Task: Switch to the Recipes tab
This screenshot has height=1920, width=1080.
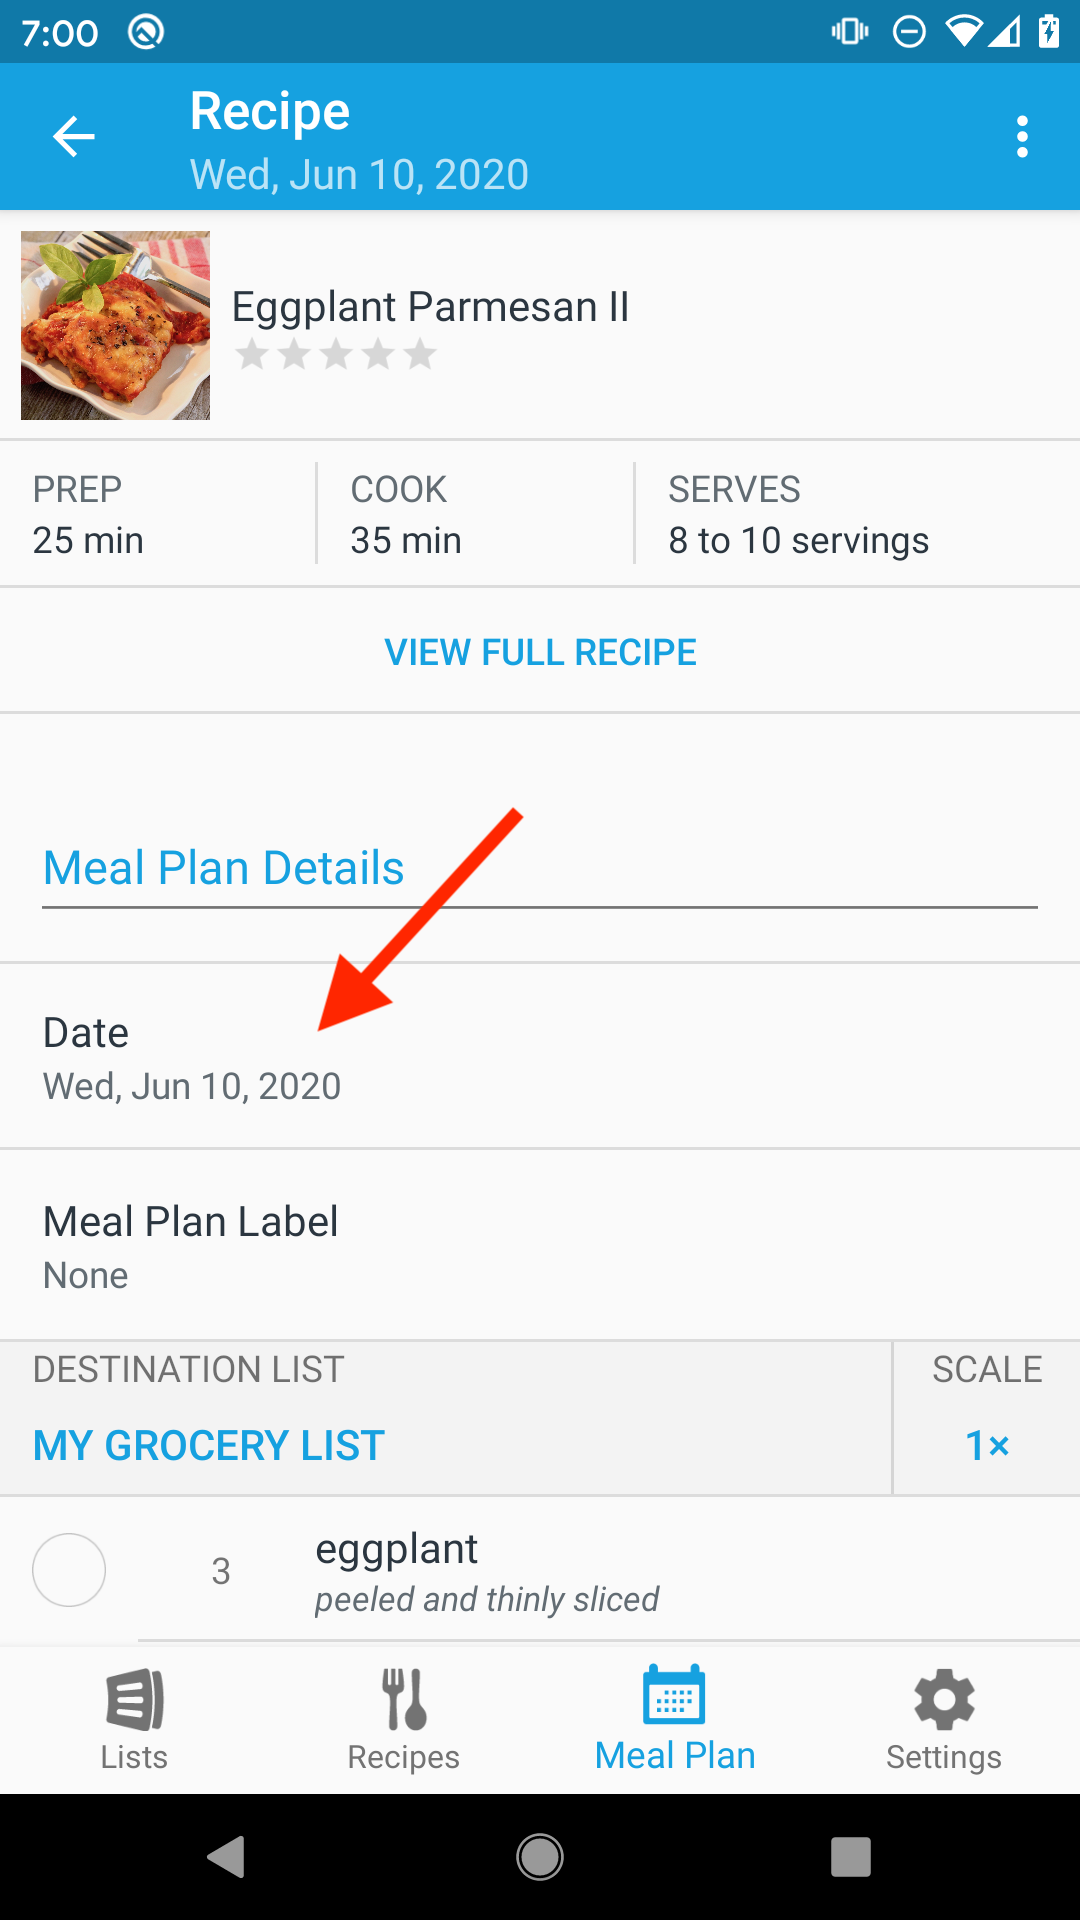Action: 404,1720
